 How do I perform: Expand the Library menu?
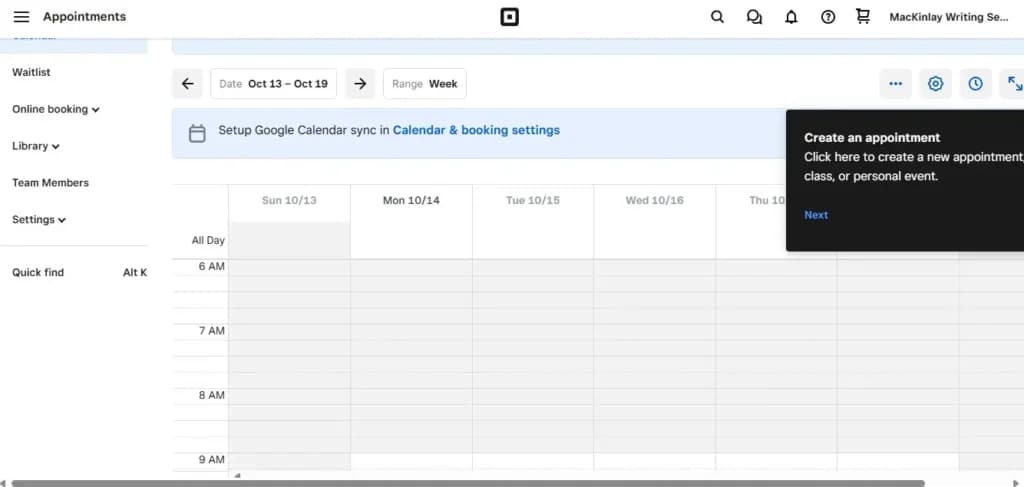click(x=36, y=146)
